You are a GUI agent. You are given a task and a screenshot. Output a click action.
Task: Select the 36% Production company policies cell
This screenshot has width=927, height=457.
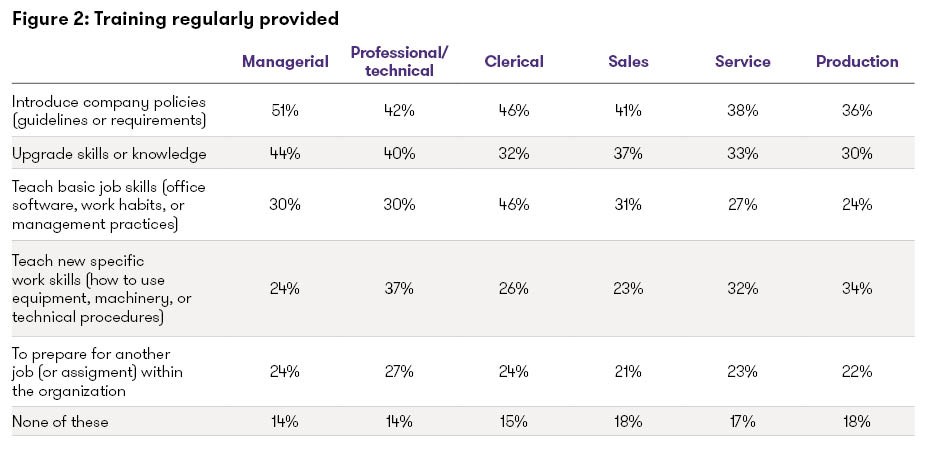(857, 110)
